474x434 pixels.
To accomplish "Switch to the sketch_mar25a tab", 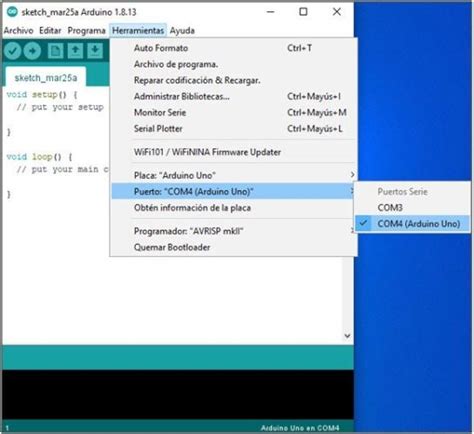I will point(46,78).
